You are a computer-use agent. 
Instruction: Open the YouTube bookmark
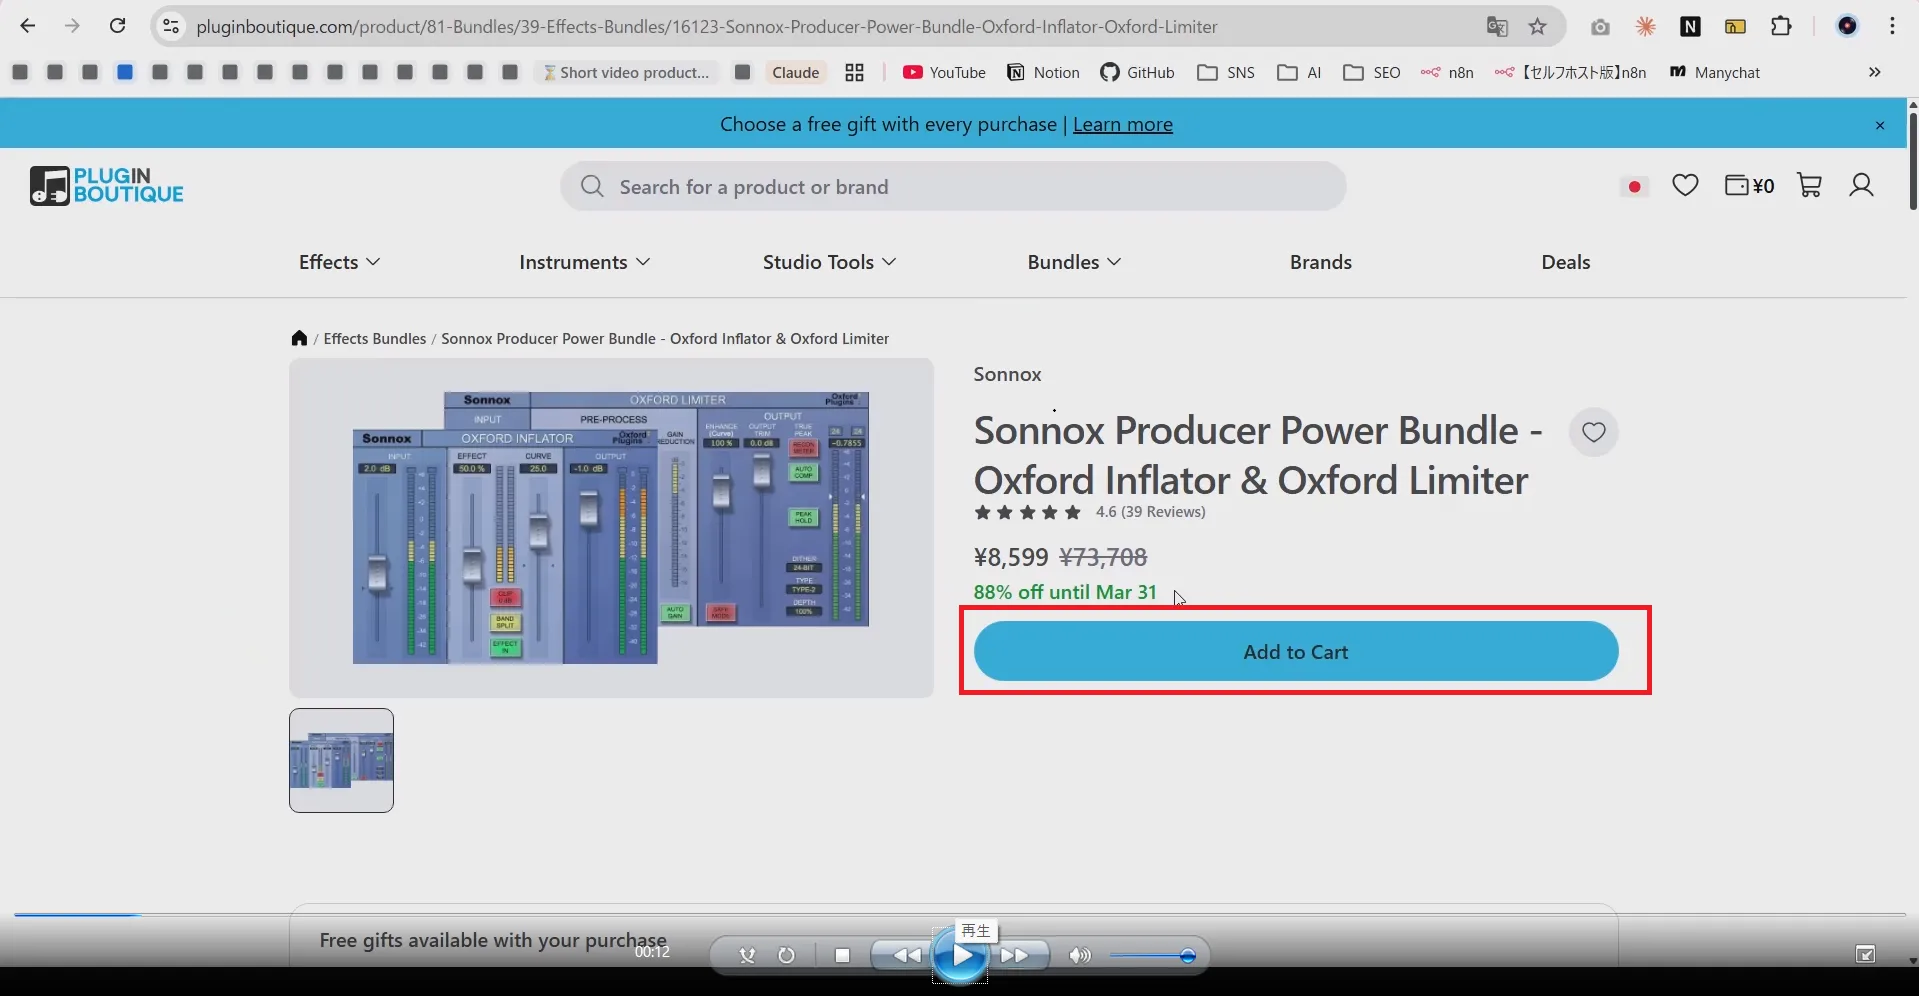(x=941, y=72)
